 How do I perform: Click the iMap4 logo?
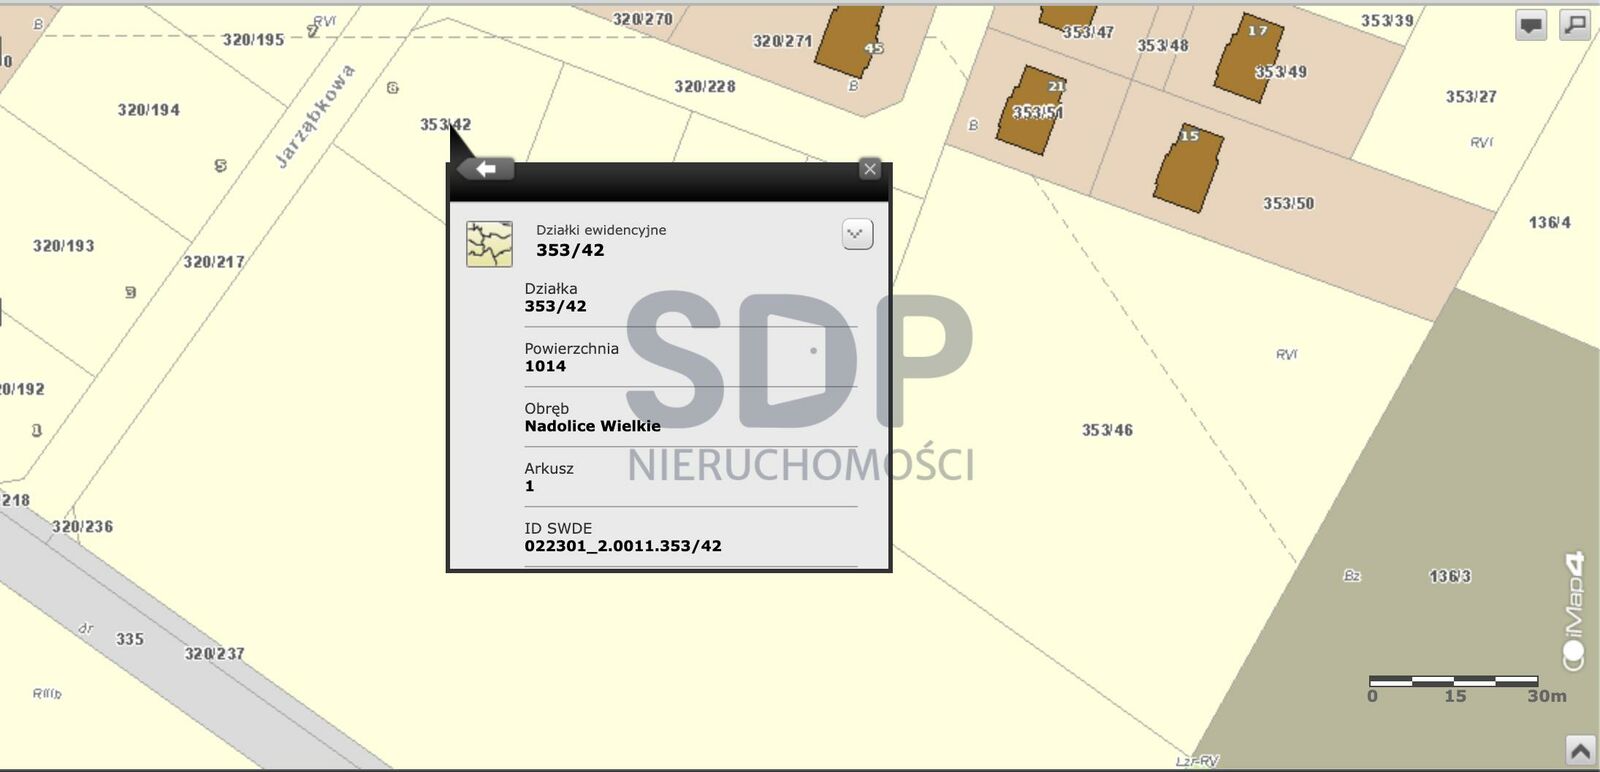click(x=1574, y=610)
